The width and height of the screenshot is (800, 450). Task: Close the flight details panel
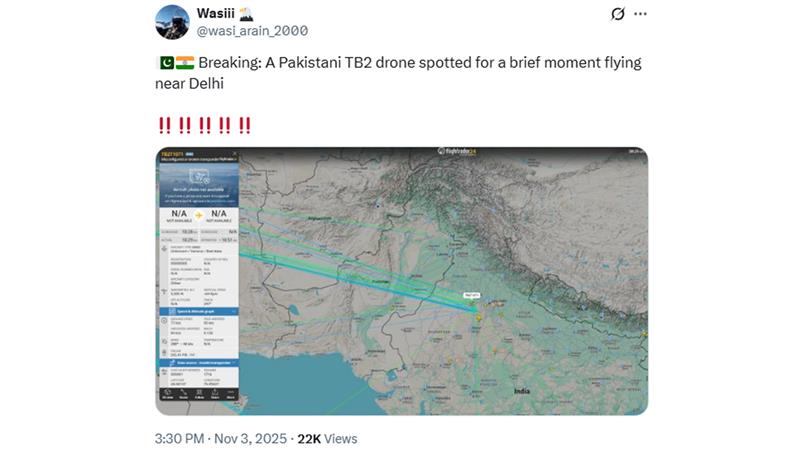tap(235, 154)
